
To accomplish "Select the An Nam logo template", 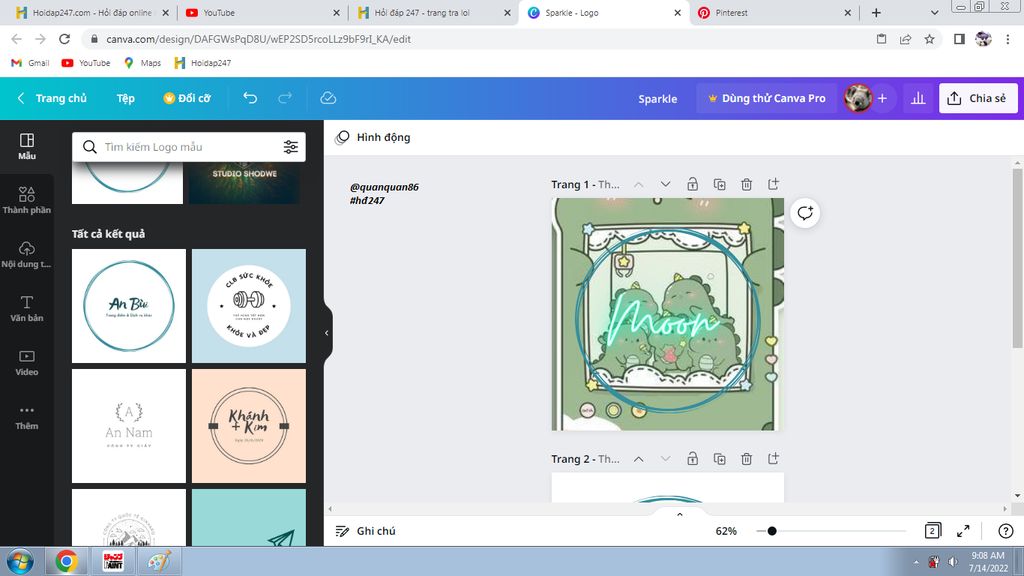I will [x=129, y=426].
